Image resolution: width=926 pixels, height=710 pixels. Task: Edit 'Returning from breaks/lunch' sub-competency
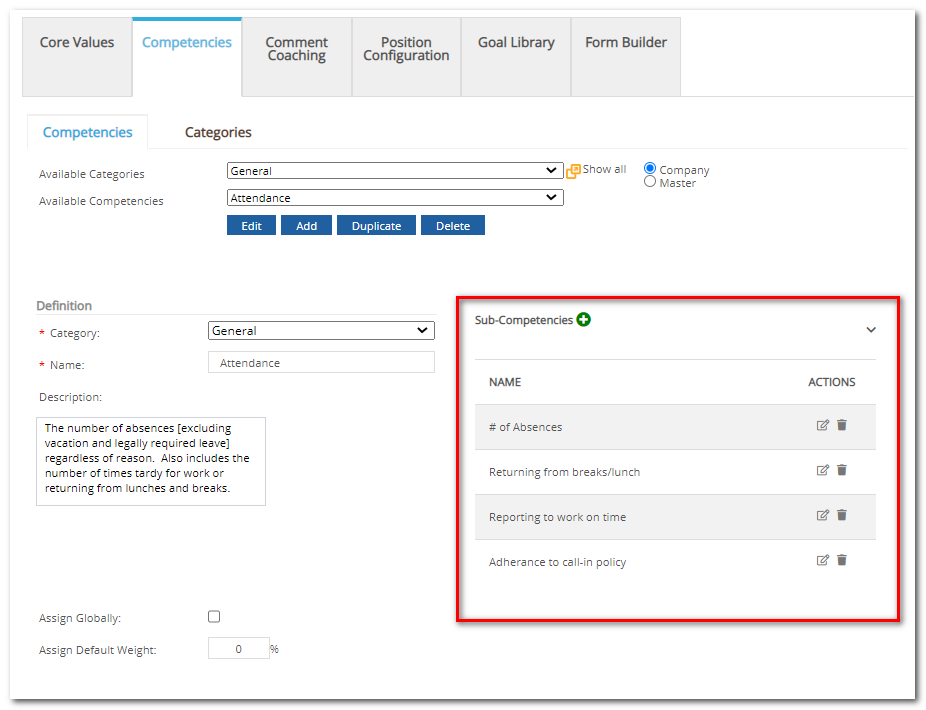(x=823, y=470)
